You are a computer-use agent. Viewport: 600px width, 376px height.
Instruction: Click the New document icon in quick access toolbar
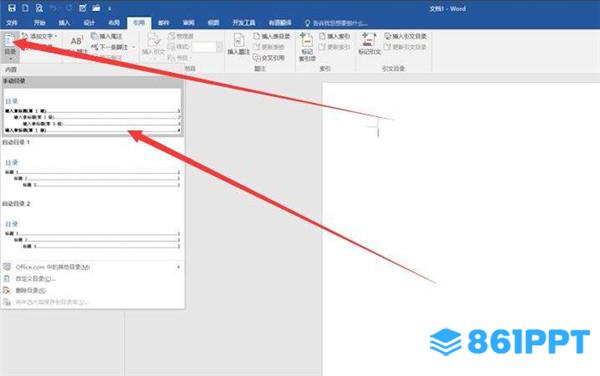coord(25,8)
